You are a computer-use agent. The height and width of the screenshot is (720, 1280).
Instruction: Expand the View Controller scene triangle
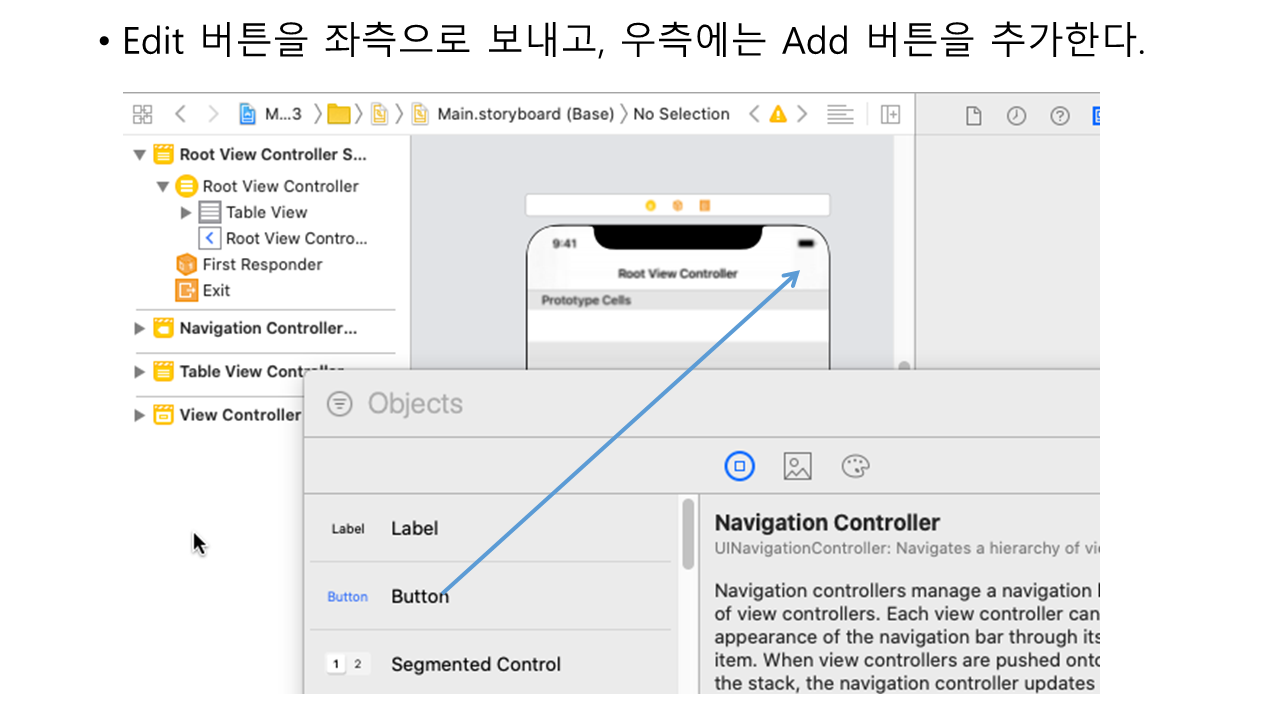click(x=140, y=415)
